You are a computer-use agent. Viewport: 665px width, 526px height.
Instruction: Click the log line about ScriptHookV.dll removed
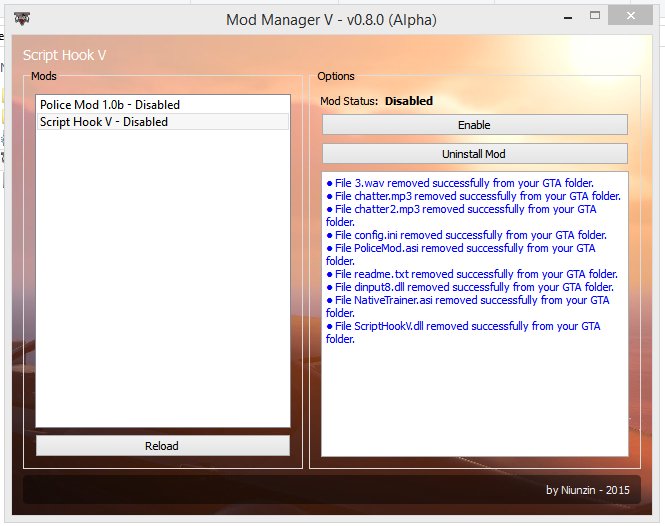pyautogui.click(x=464, y=332)
